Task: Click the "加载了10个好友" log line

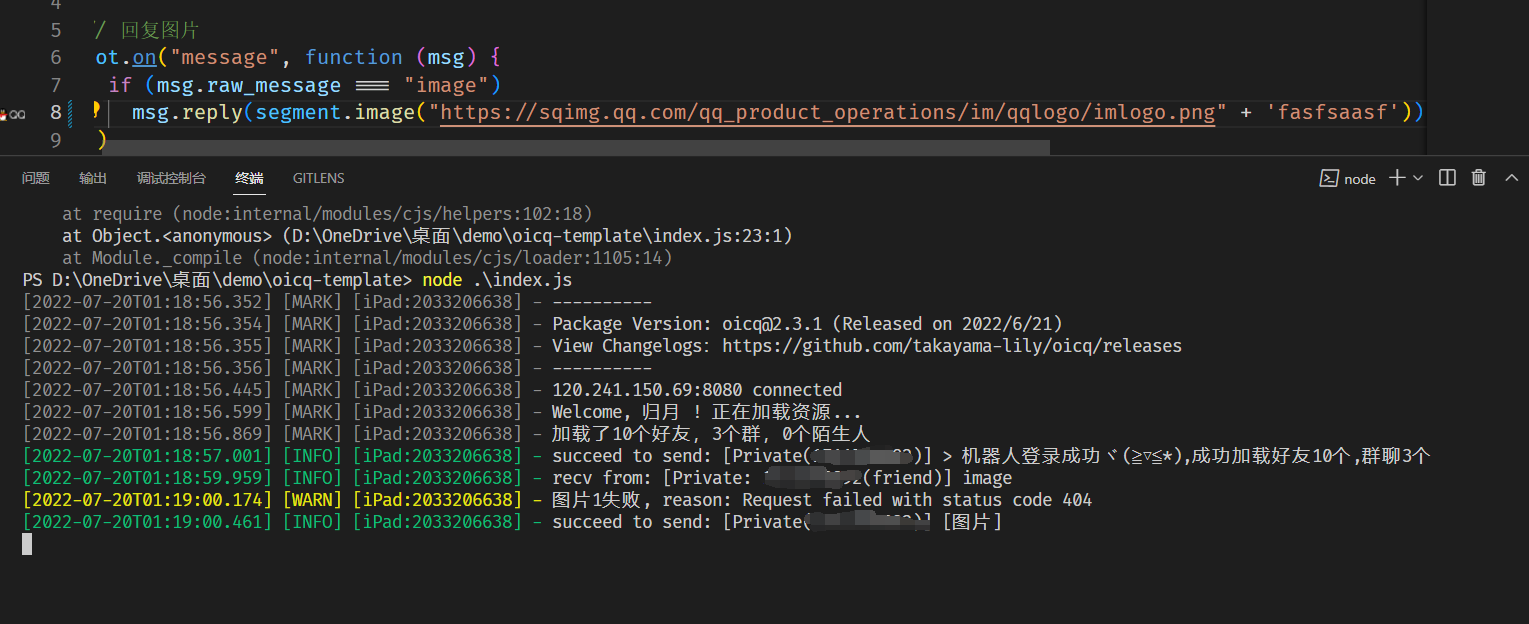Action: click(711, 434)
